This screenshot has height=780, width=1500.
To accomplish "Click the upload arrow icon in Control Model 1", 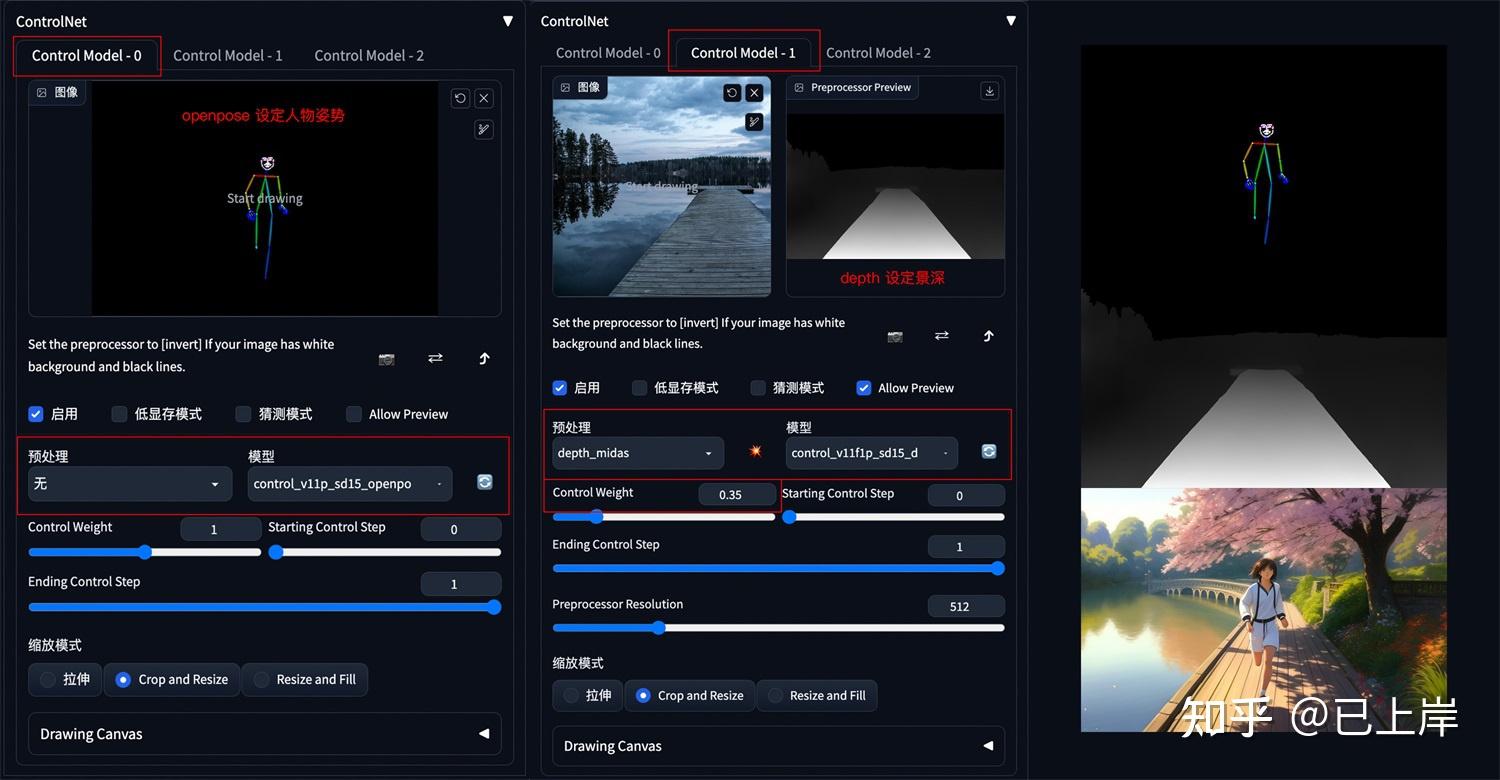I will [x=988, y=336].
